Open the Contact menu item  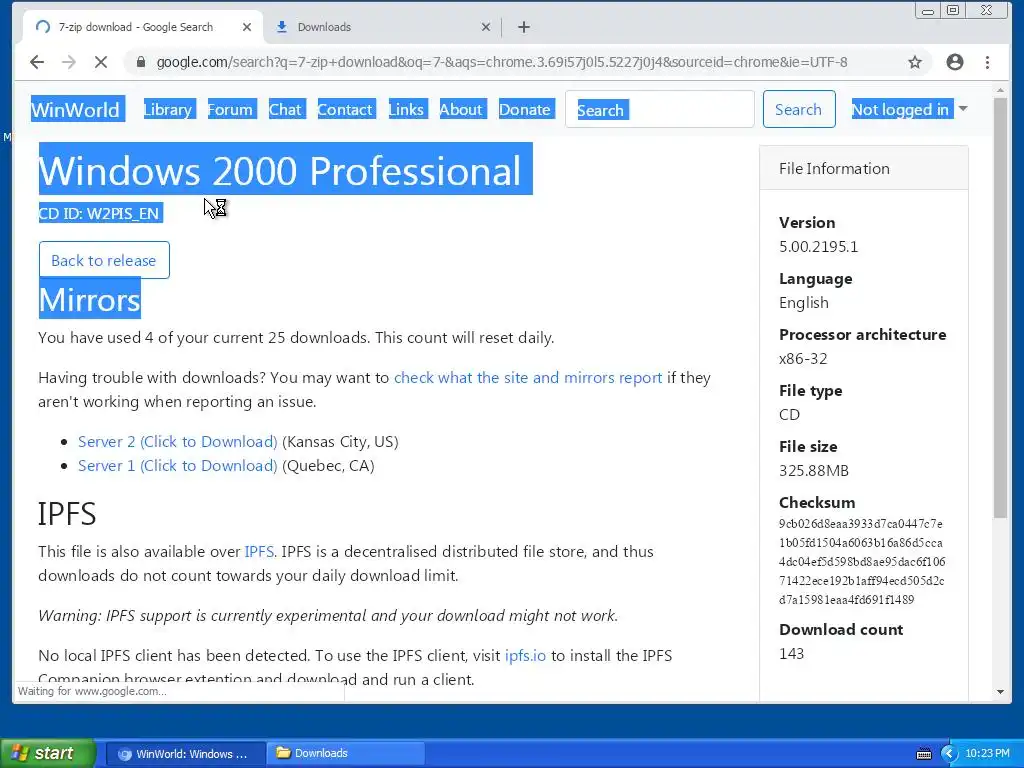click(345, 109)
